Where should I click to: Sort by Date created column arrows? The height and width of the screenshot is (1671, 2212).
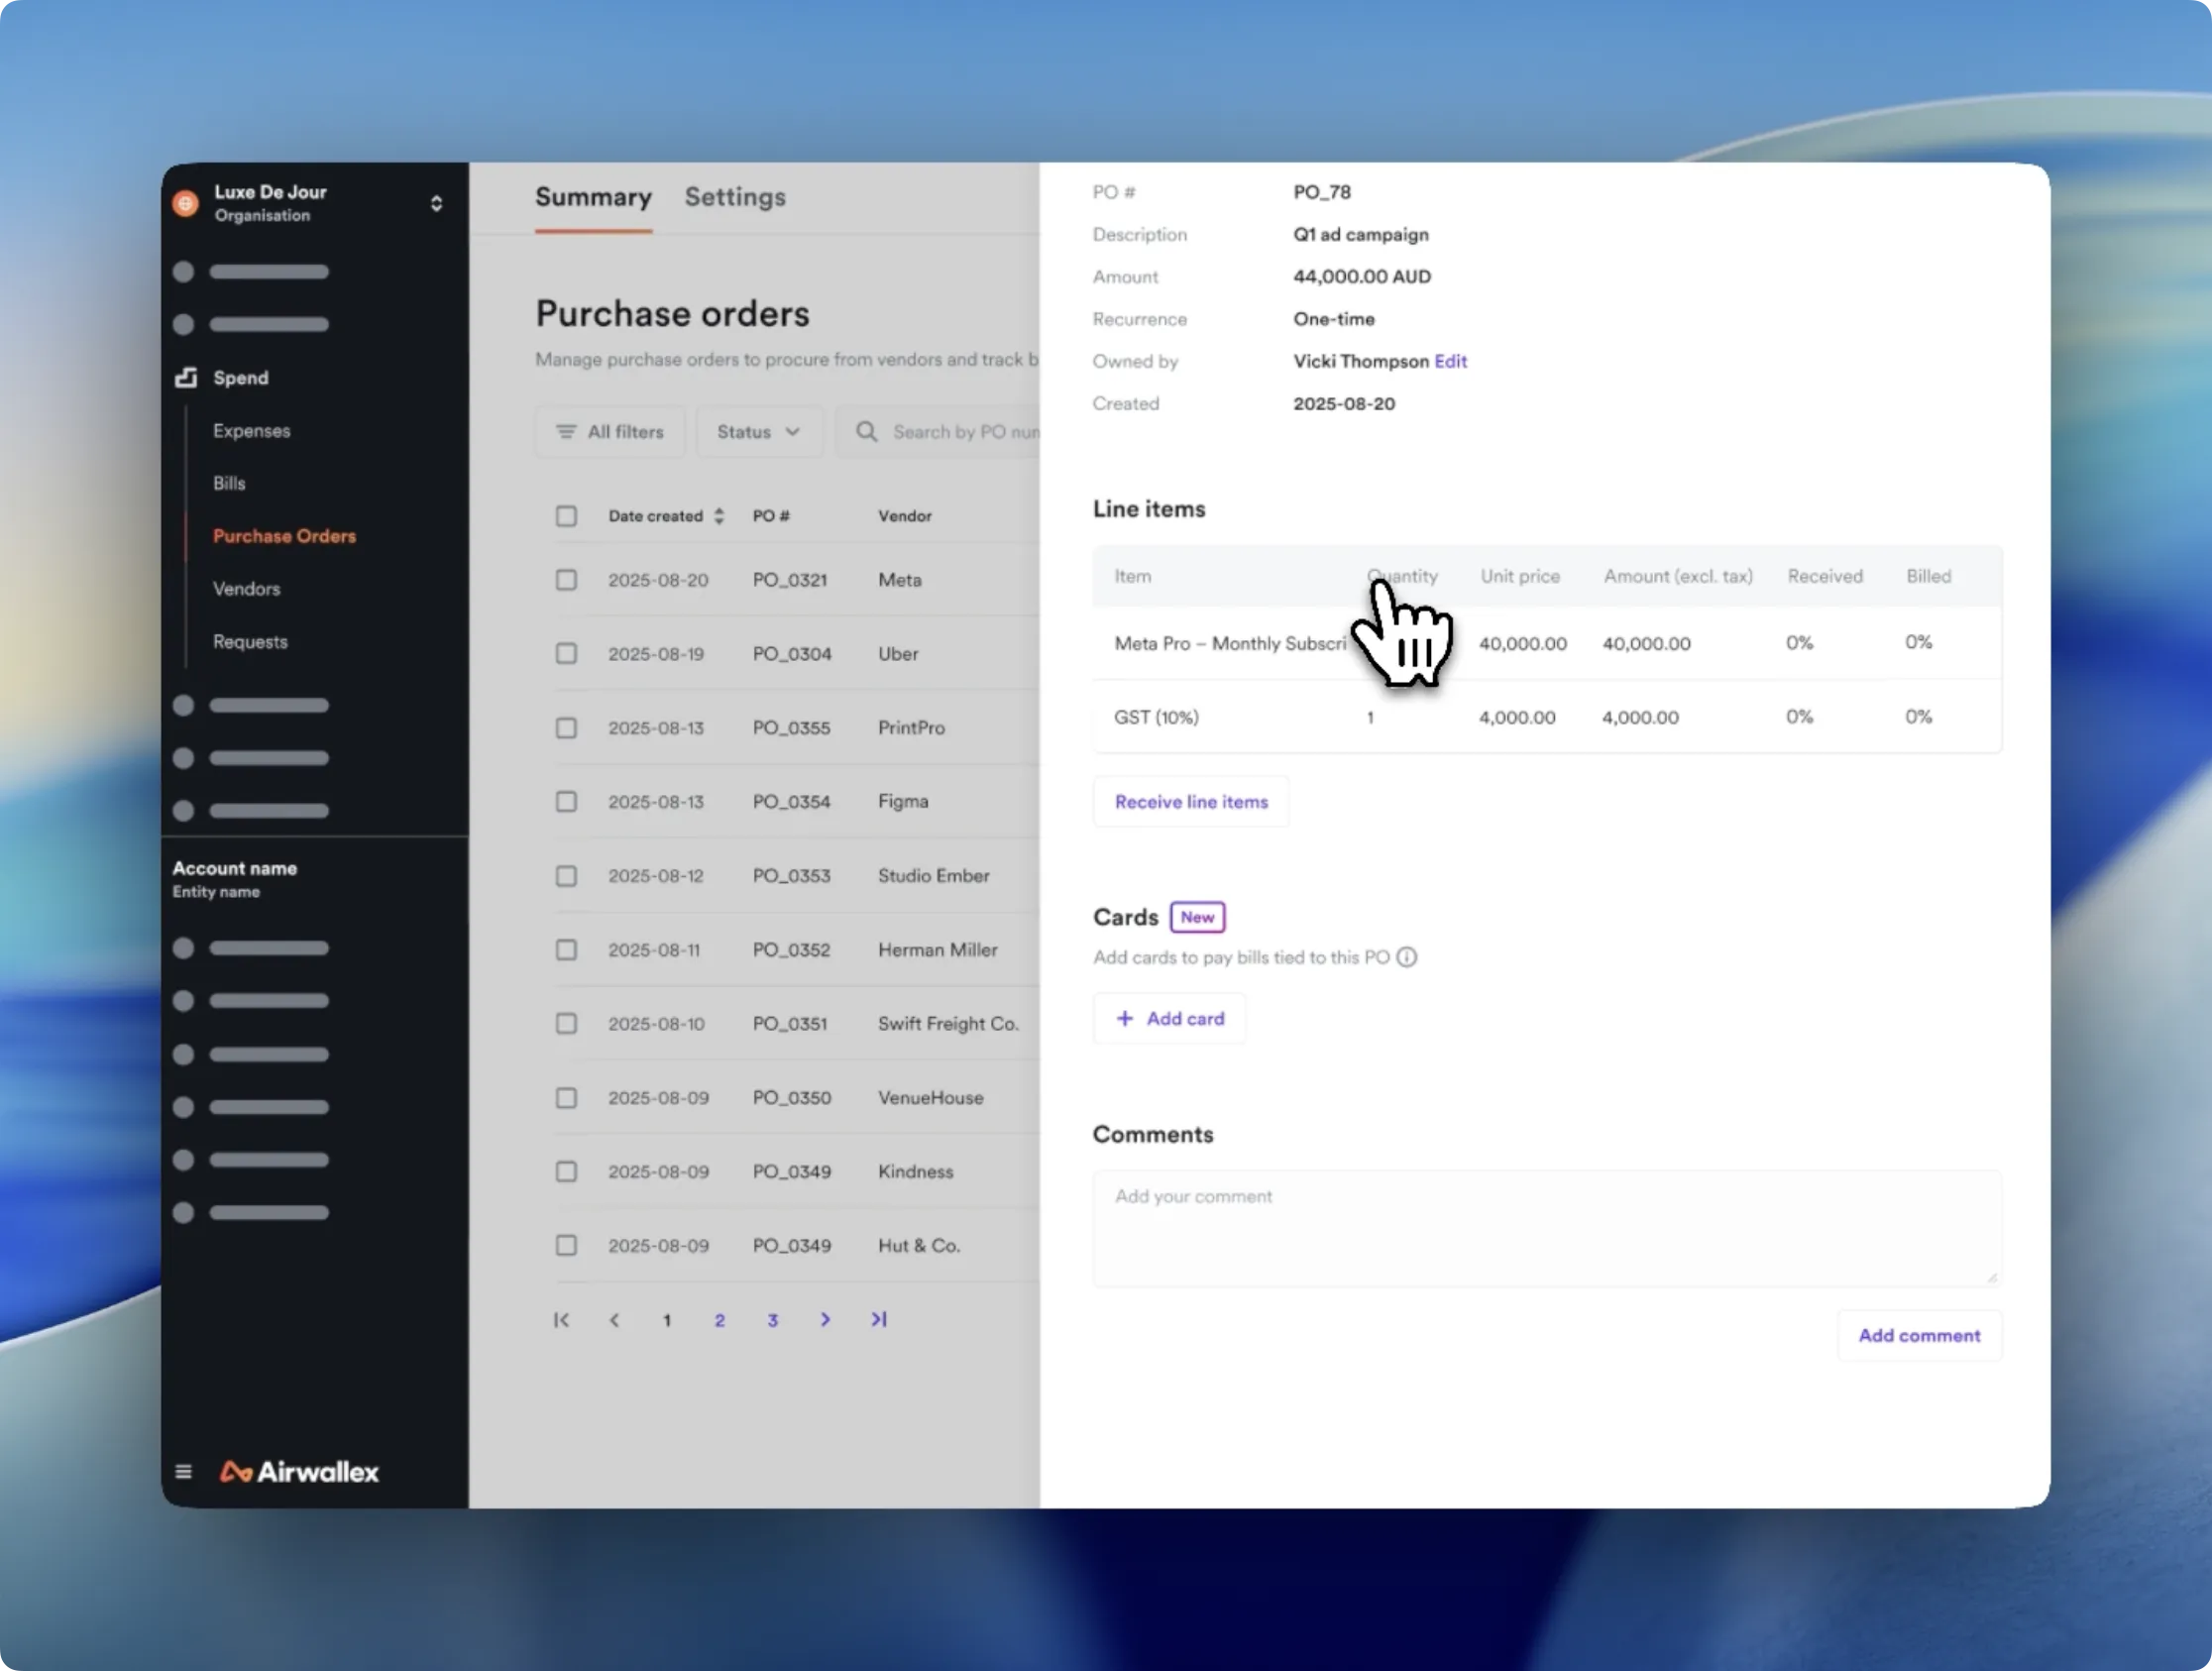[x=719, y=516]
